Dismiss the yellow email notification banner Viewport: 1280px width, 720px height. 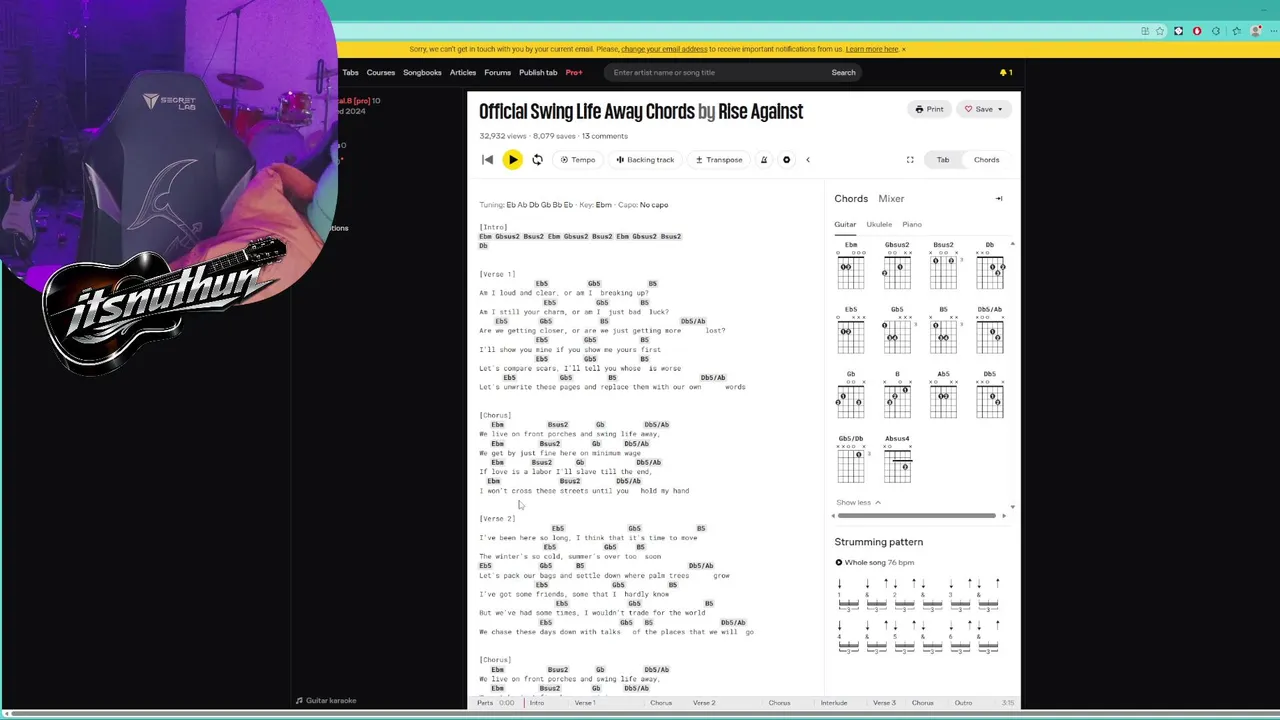tap(904, 49)
